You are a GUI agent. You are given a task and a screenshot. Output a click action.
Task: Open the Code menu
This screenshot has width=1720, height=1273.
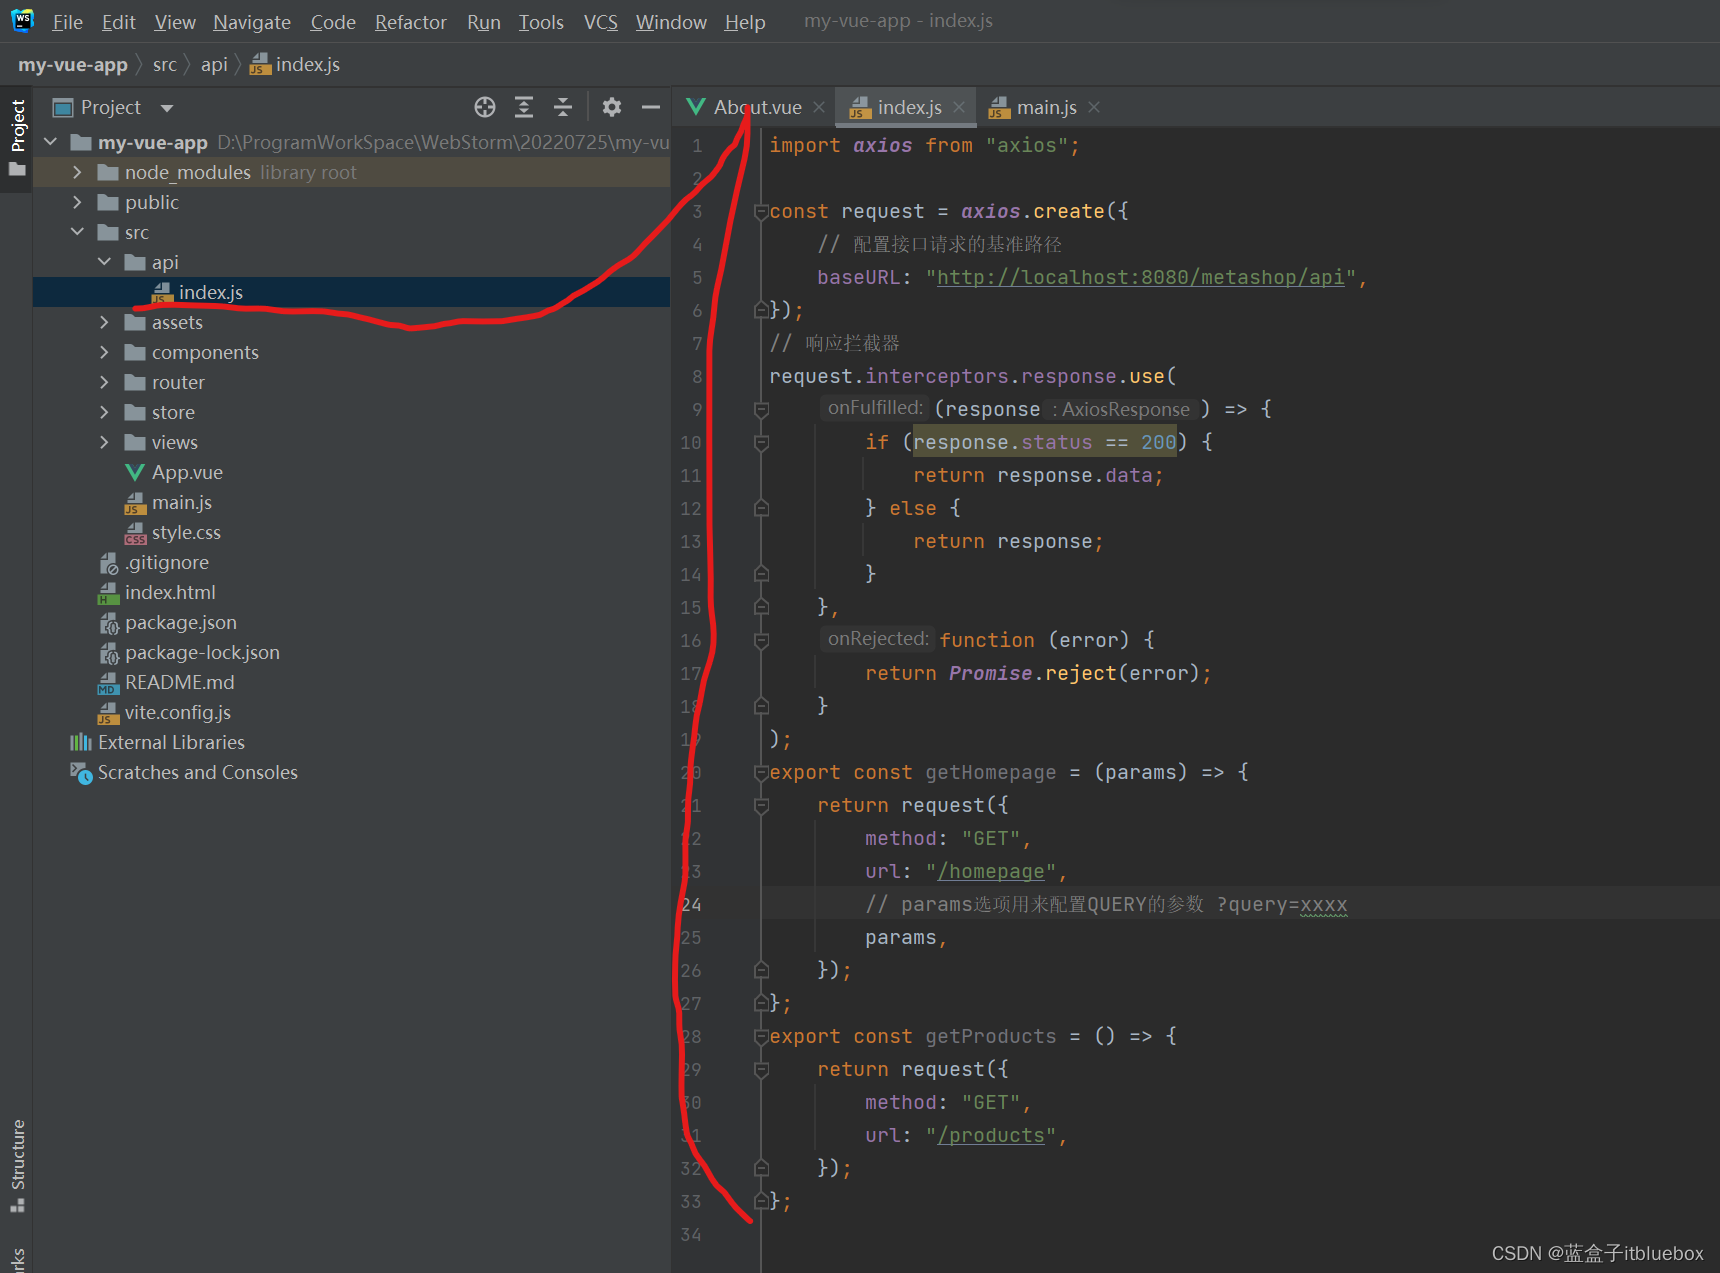pos(333,22)
